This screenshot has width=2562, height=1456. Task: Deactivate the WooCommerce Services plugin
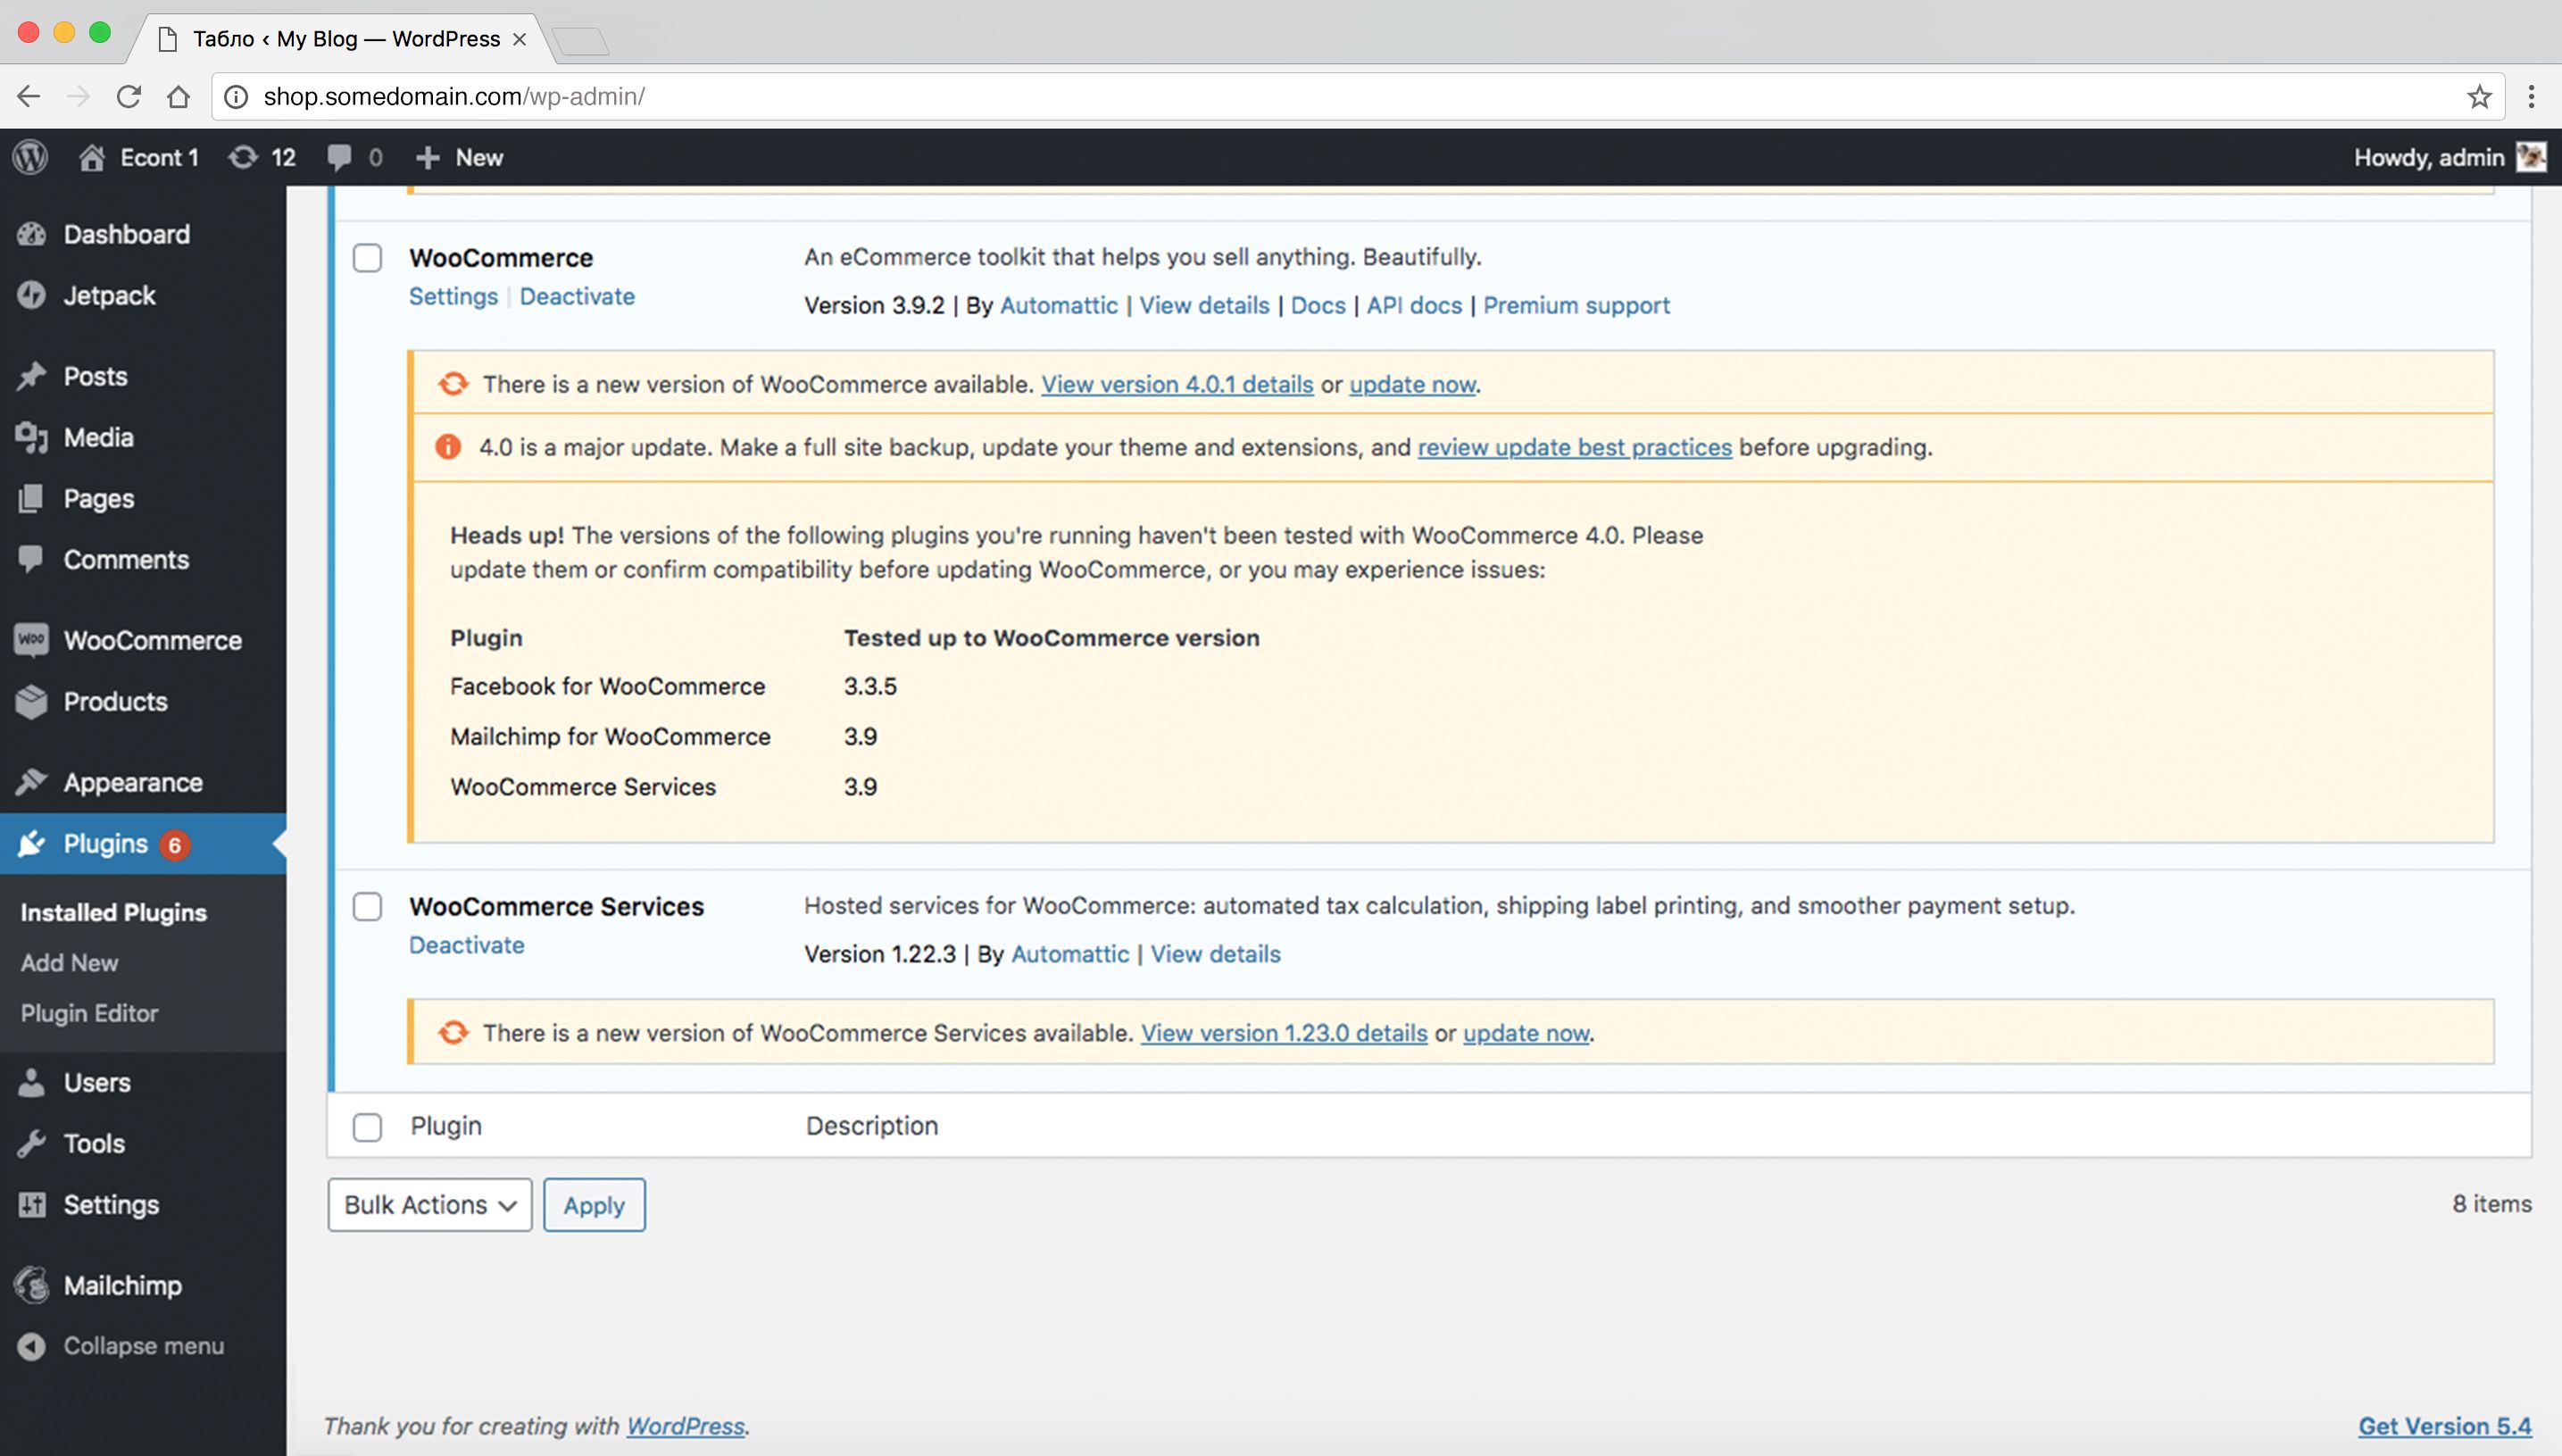[x=466, y=945]
